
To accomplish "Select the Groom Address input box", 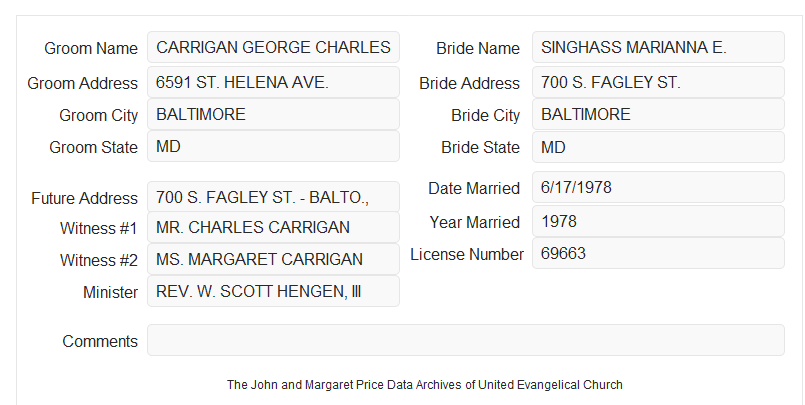I will 273,82.
